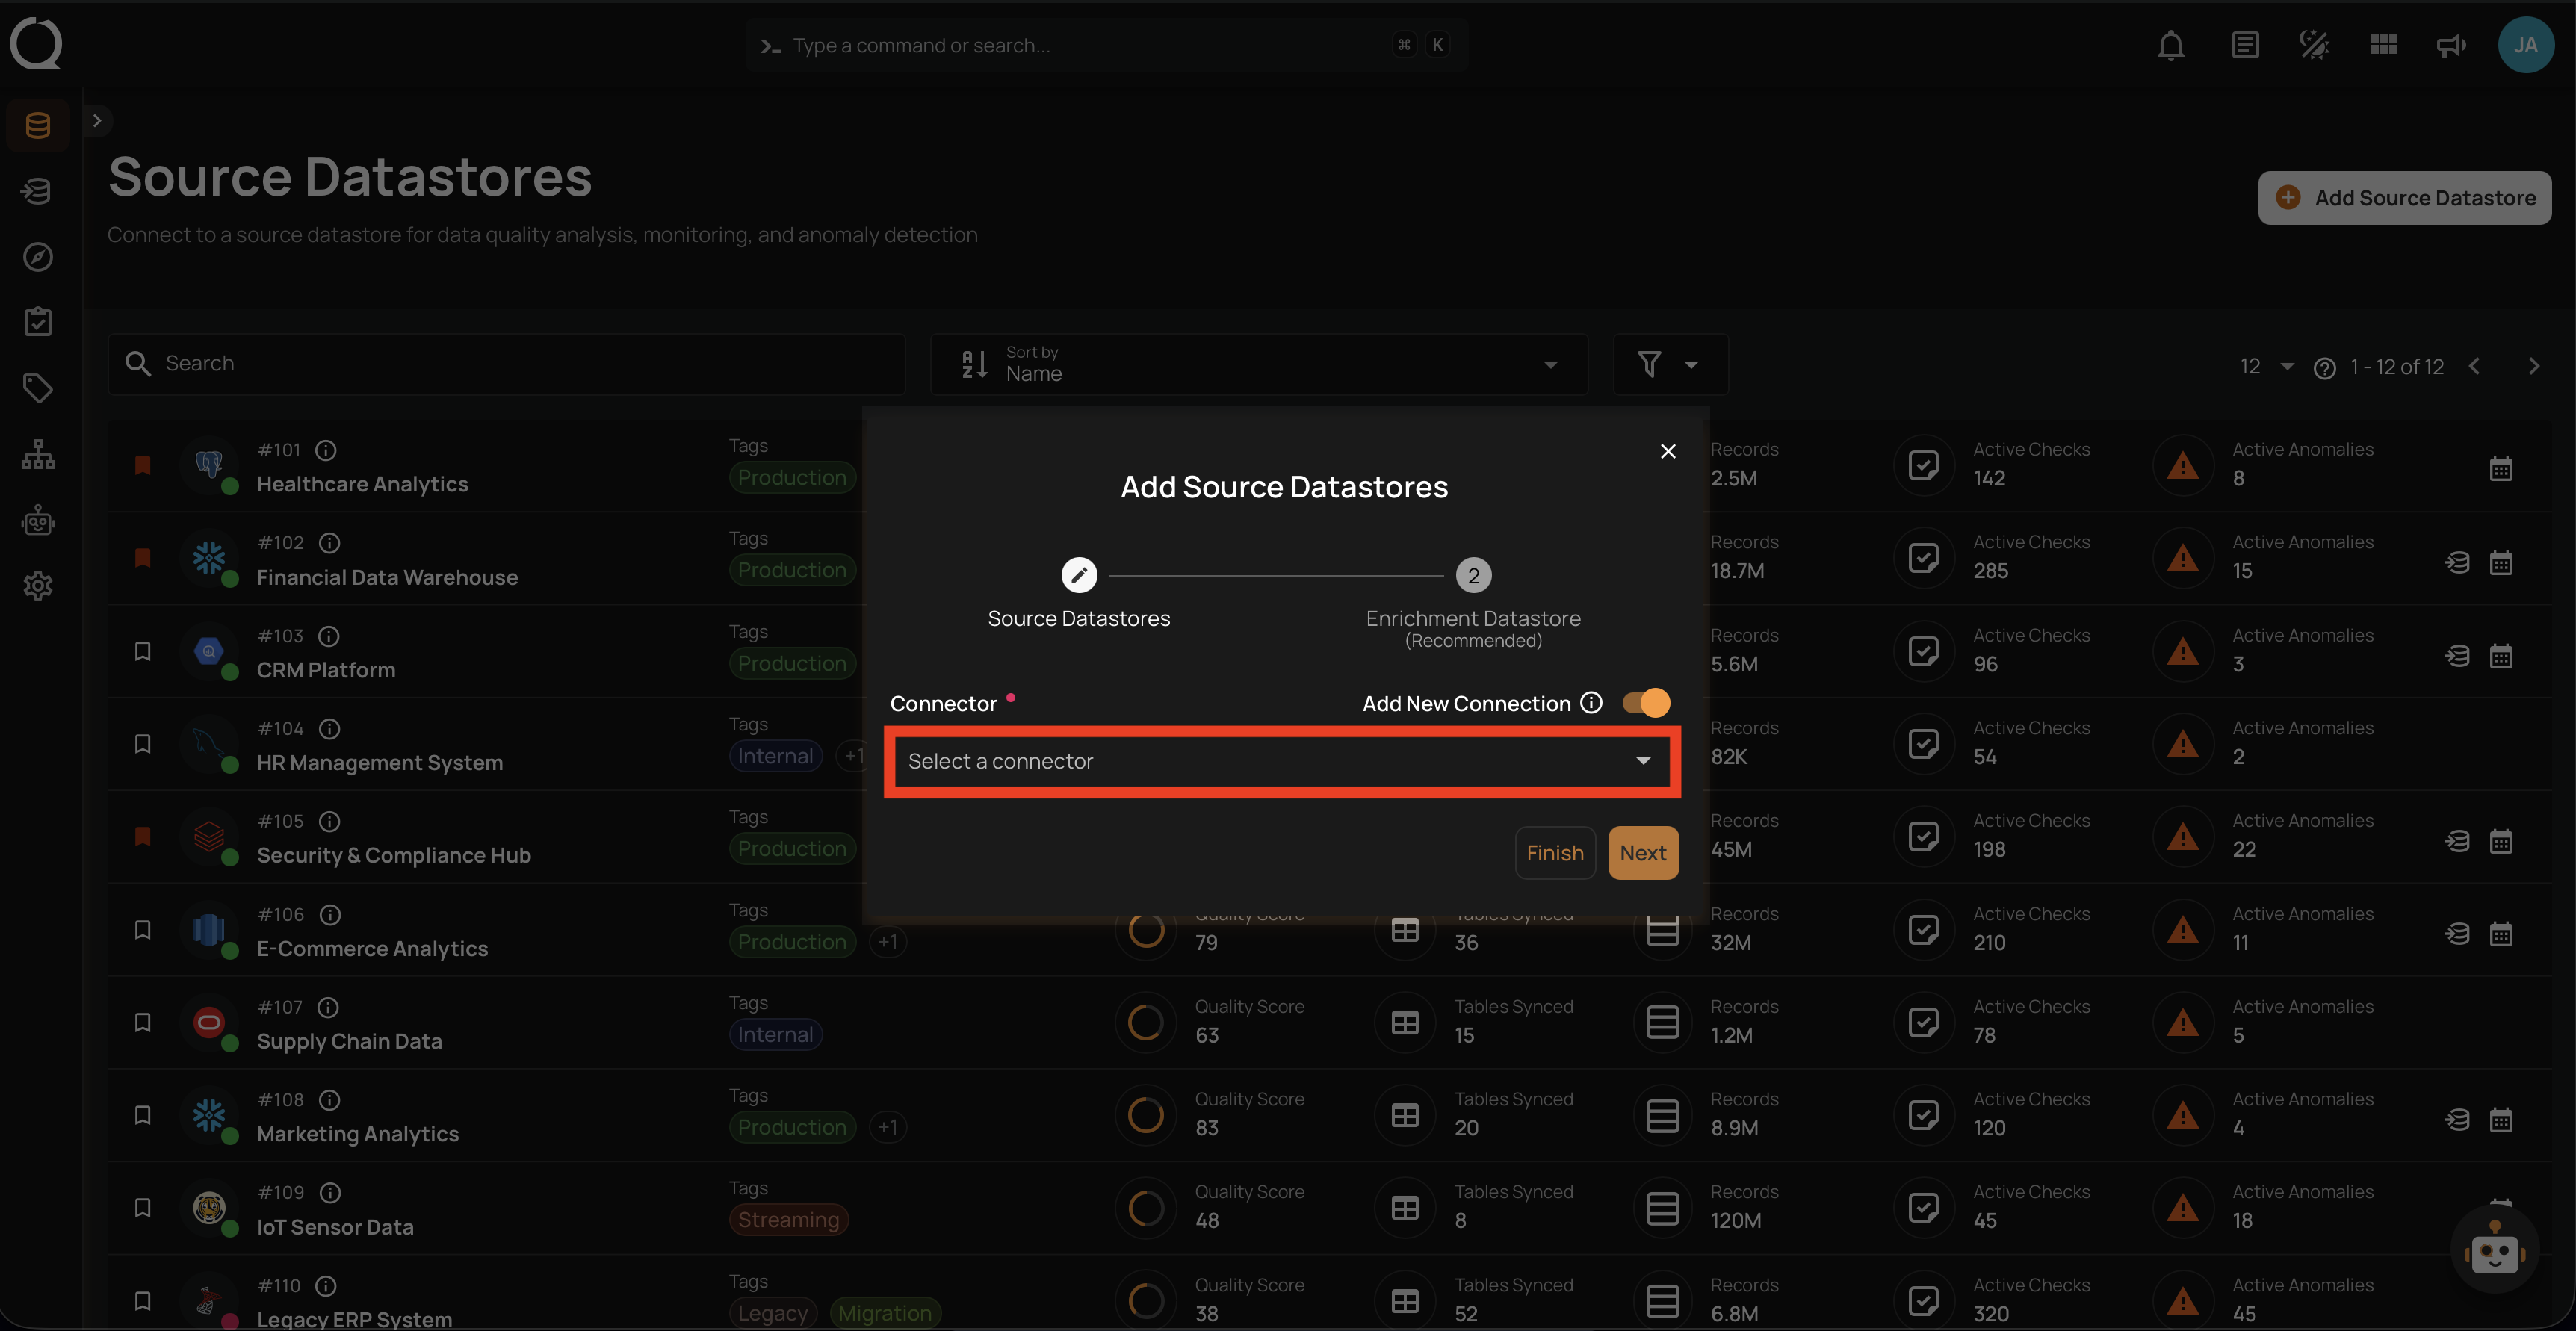The width and height of the screenshot is (2576, 1331).
Task: Toggle the Add New Connection switch
Action: click(1646, 703)
